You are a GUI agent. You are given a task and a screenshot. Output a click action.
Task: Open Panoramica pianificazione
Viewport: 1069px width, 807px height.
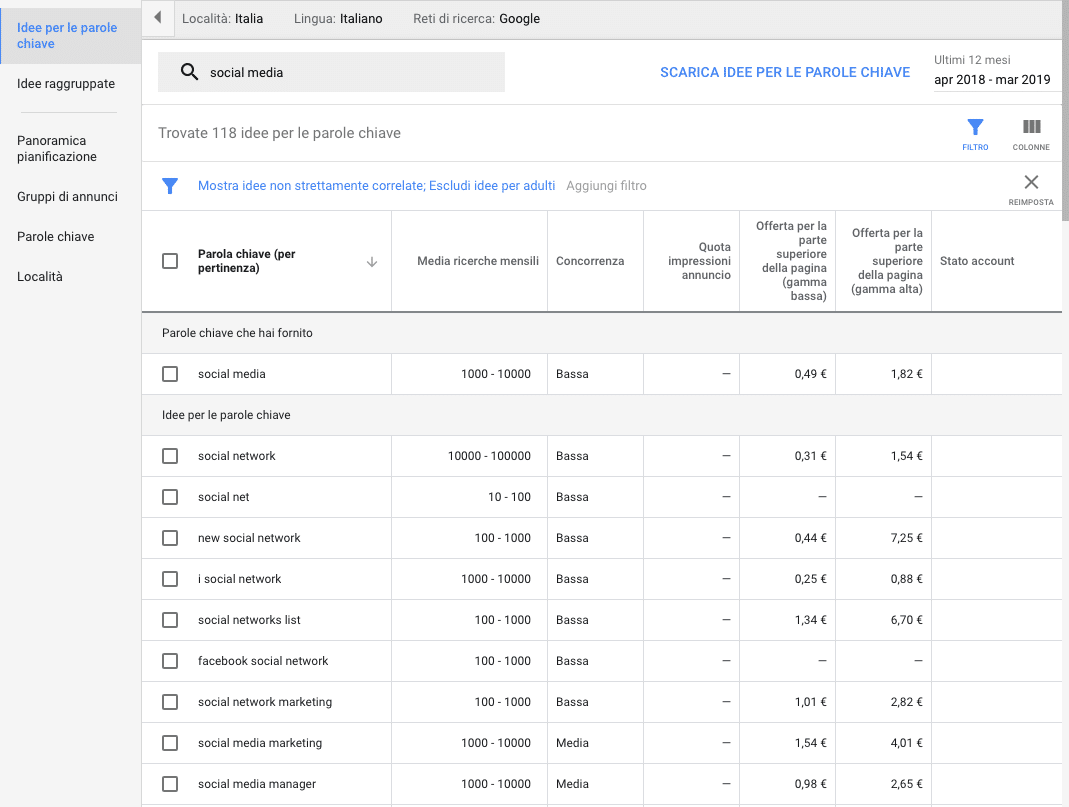pyautogui.click(x=57, y=149)
